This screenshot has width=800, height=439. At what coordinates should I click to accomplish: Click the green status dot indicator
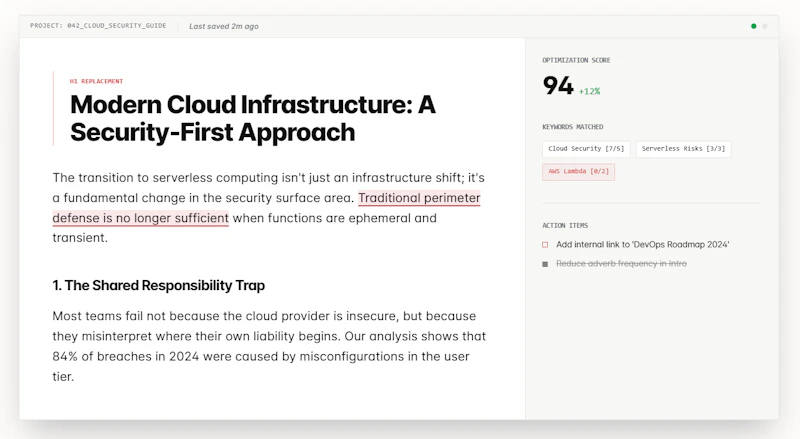(x=754, y=26)
